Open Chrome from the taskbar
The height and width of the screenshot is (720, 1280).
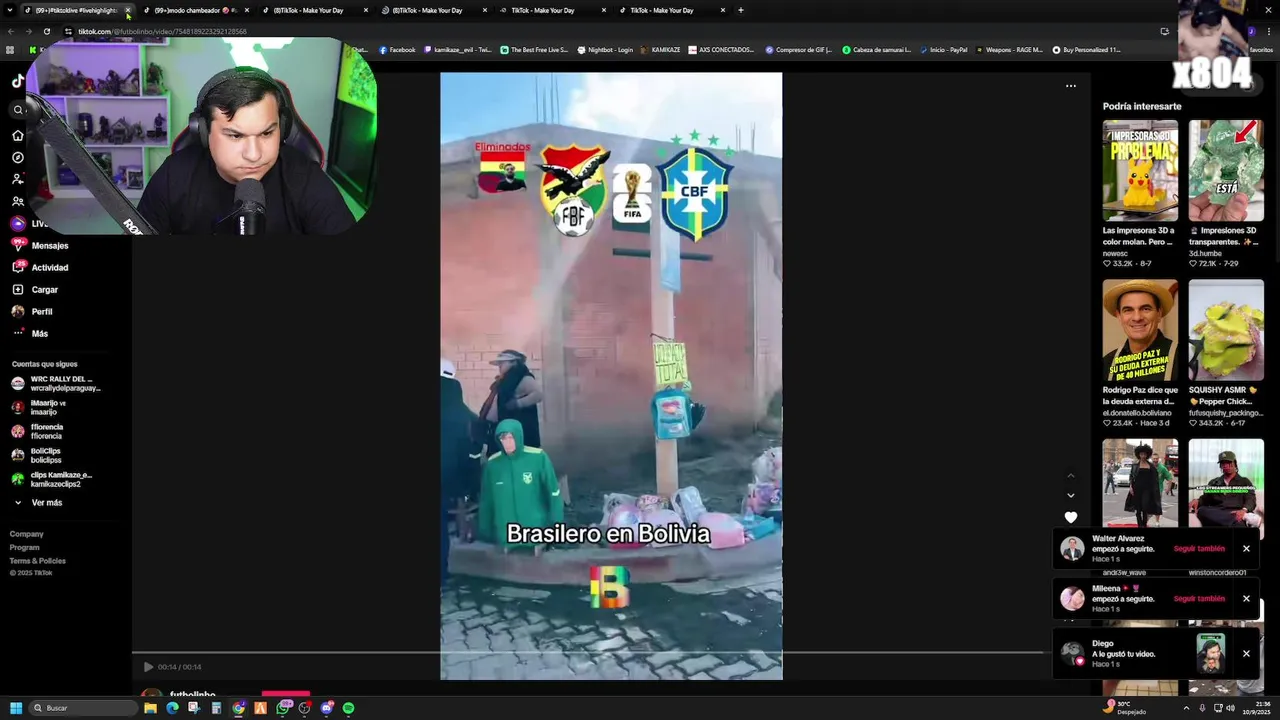(x=238, y=708)
